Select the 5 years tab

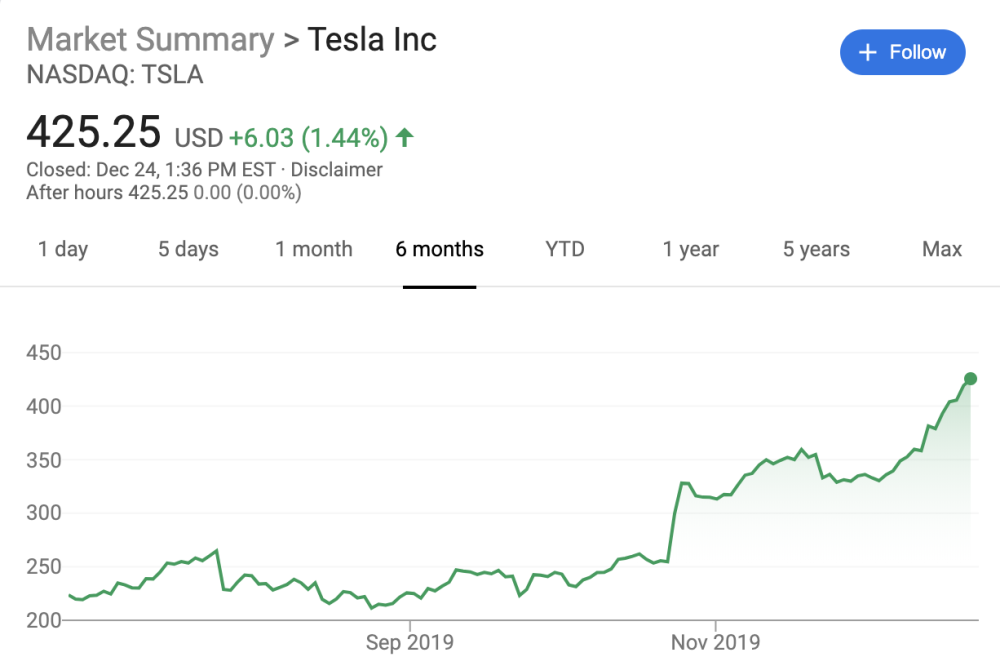(x=816, y=249)
